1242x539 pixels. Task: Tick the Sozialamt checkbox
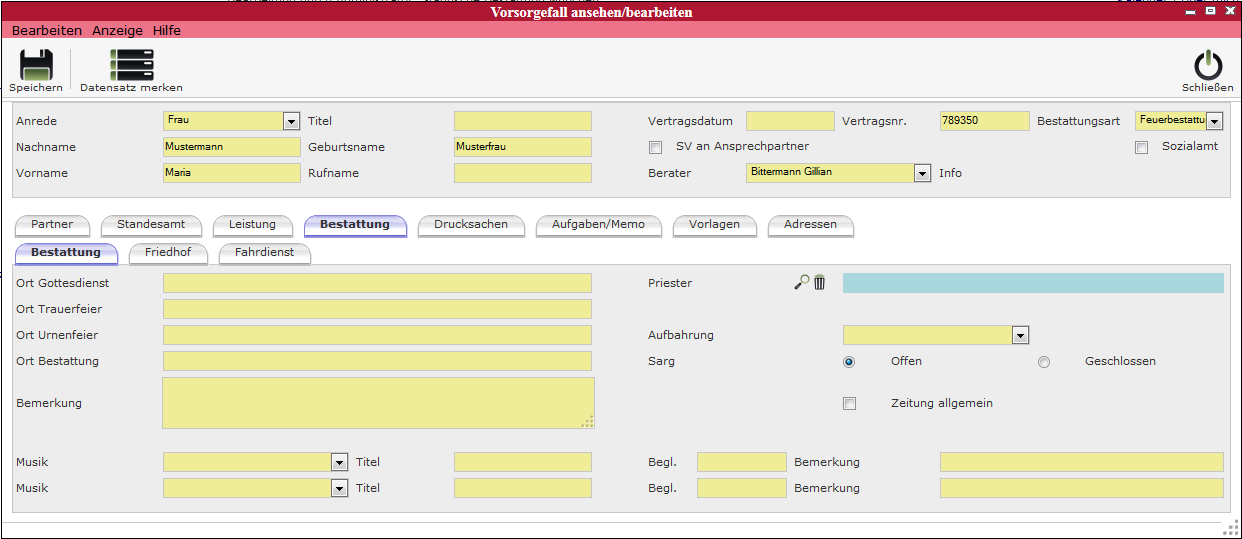coord(1142,148)
